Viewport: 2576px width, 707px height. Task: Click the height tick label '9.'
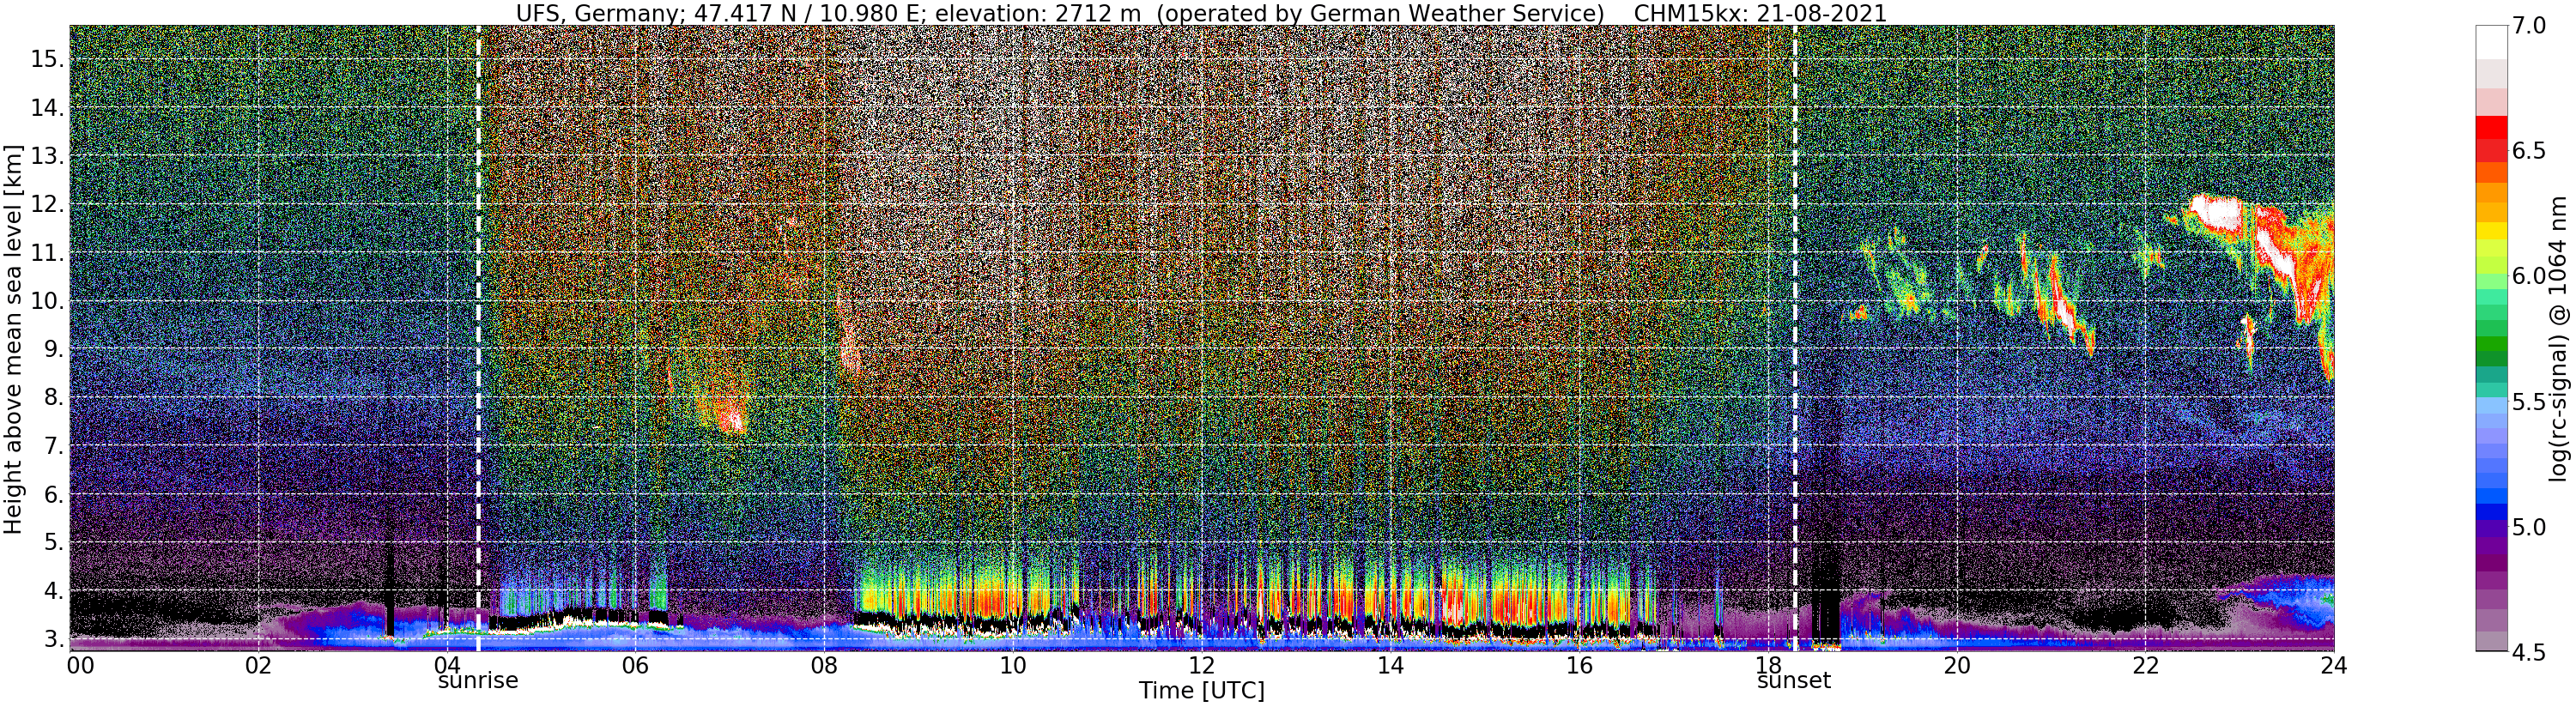coord(54,349)
